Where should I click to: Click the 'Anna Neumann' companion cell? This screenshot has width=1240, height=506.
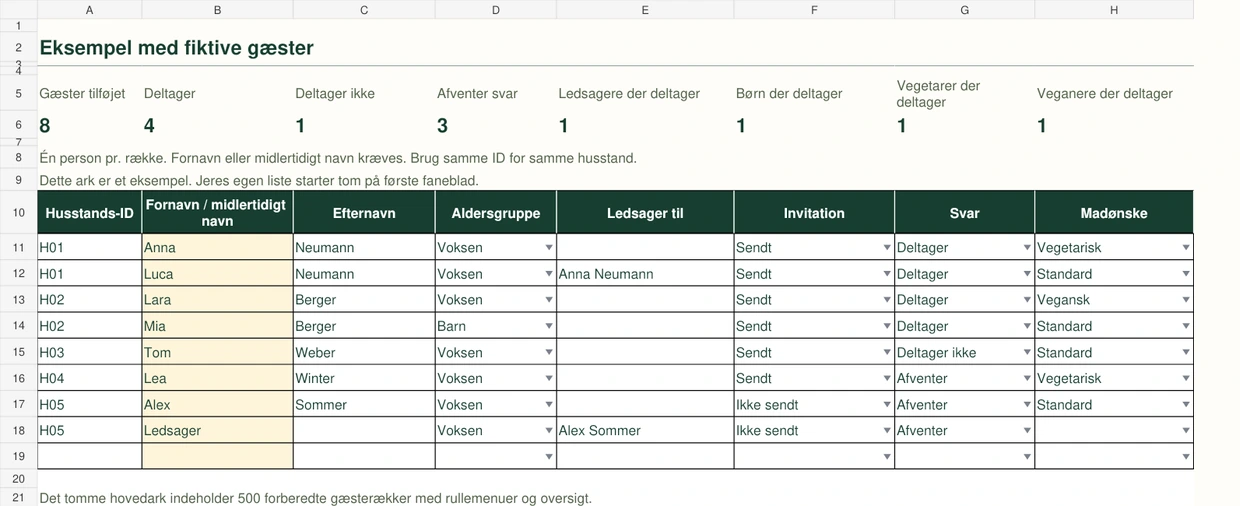tap(645, 274)
